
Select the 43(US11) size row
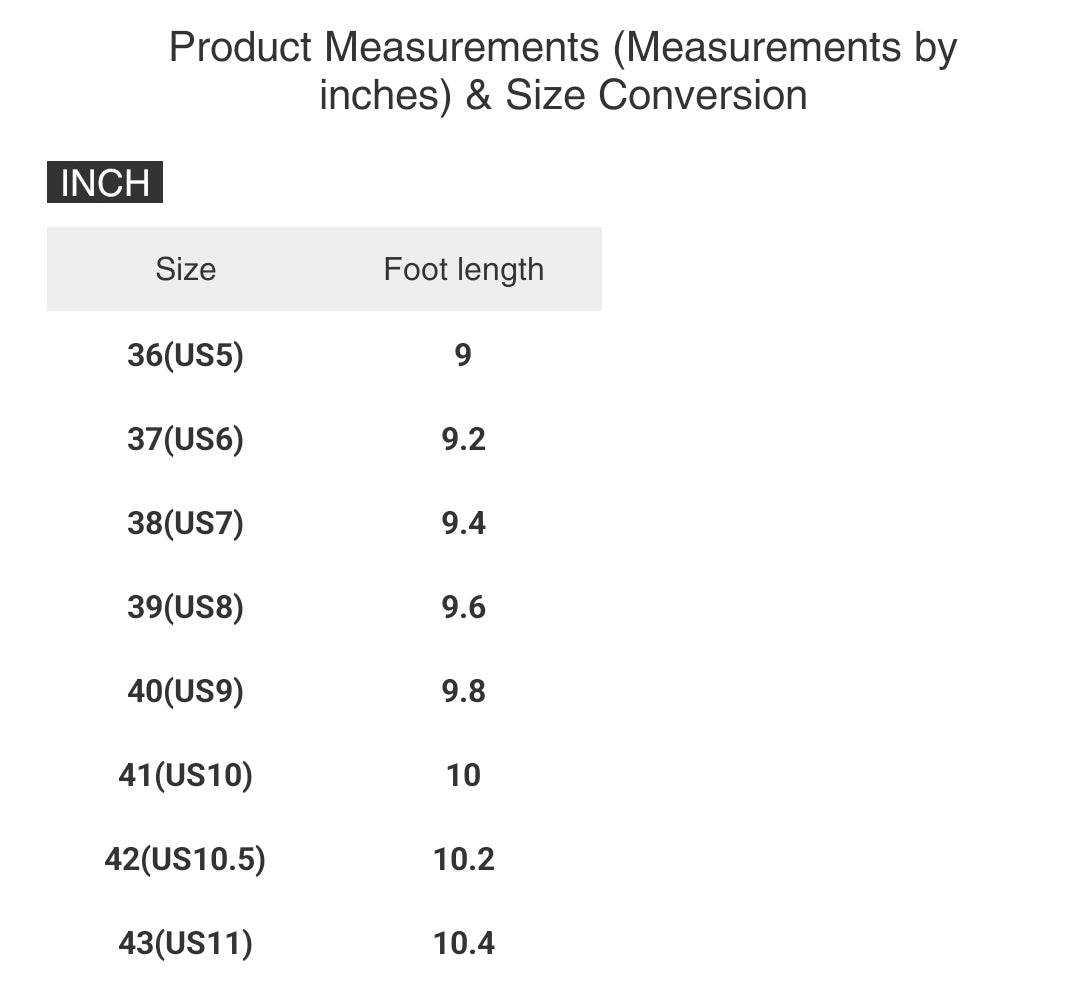pyautogui.click(x=185, y=943)
